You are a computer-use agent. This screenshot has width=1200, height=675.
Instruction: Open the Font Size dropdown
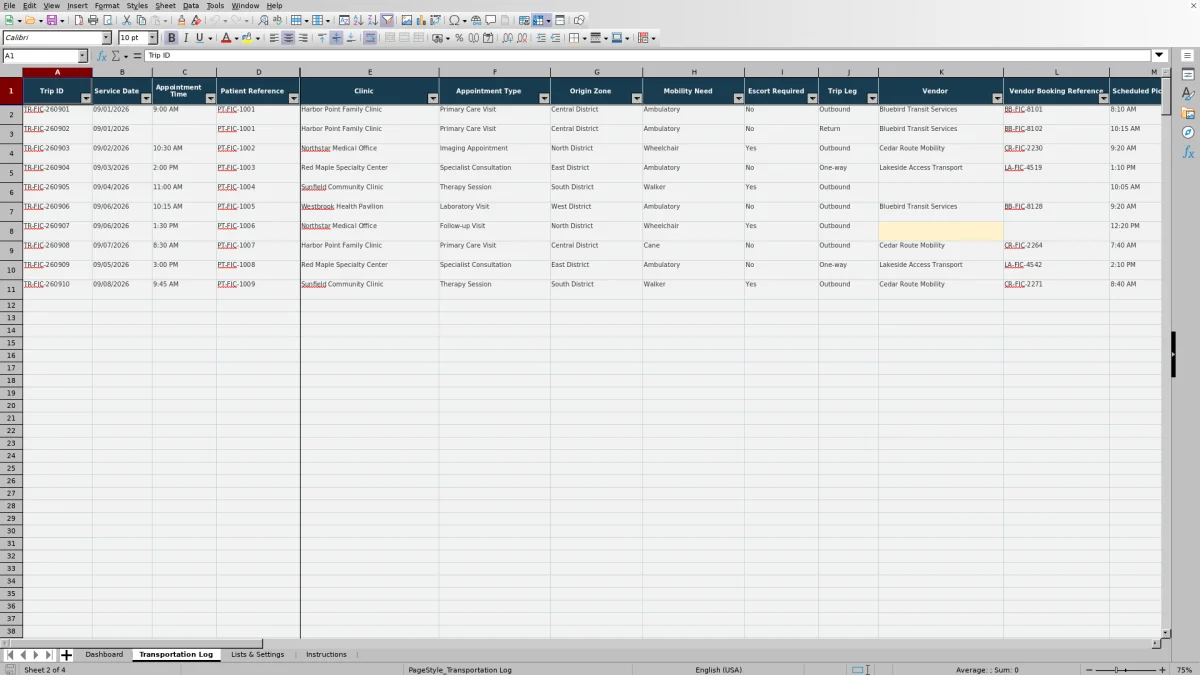(x=152, y=38)
